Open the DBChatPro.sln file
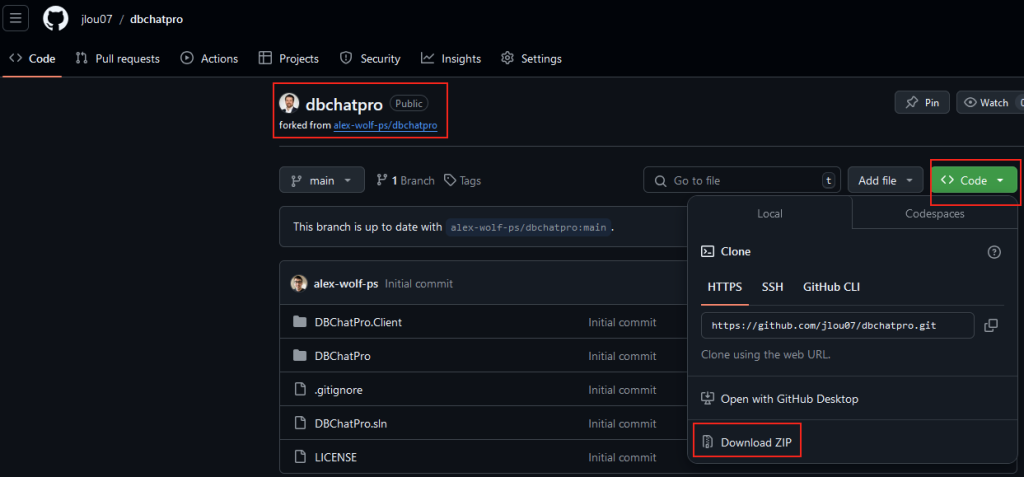1024x477 pixels. [x=351, y=423]
